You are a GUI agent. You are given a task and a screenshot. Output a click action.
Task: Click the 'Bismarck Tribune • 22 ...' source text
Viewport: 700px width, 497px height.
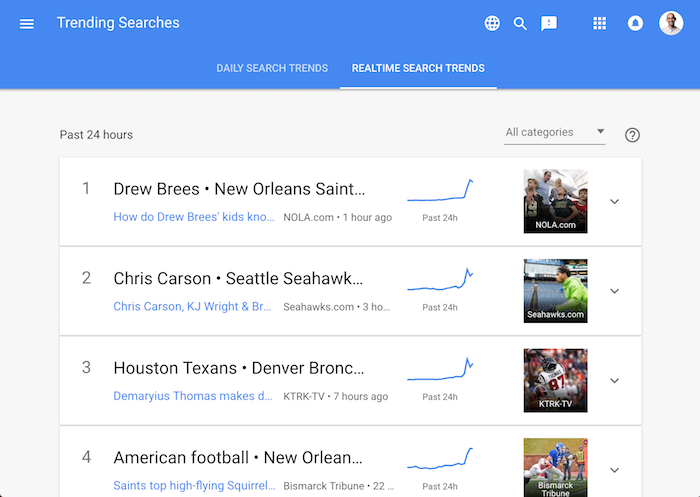coord(339,486)
